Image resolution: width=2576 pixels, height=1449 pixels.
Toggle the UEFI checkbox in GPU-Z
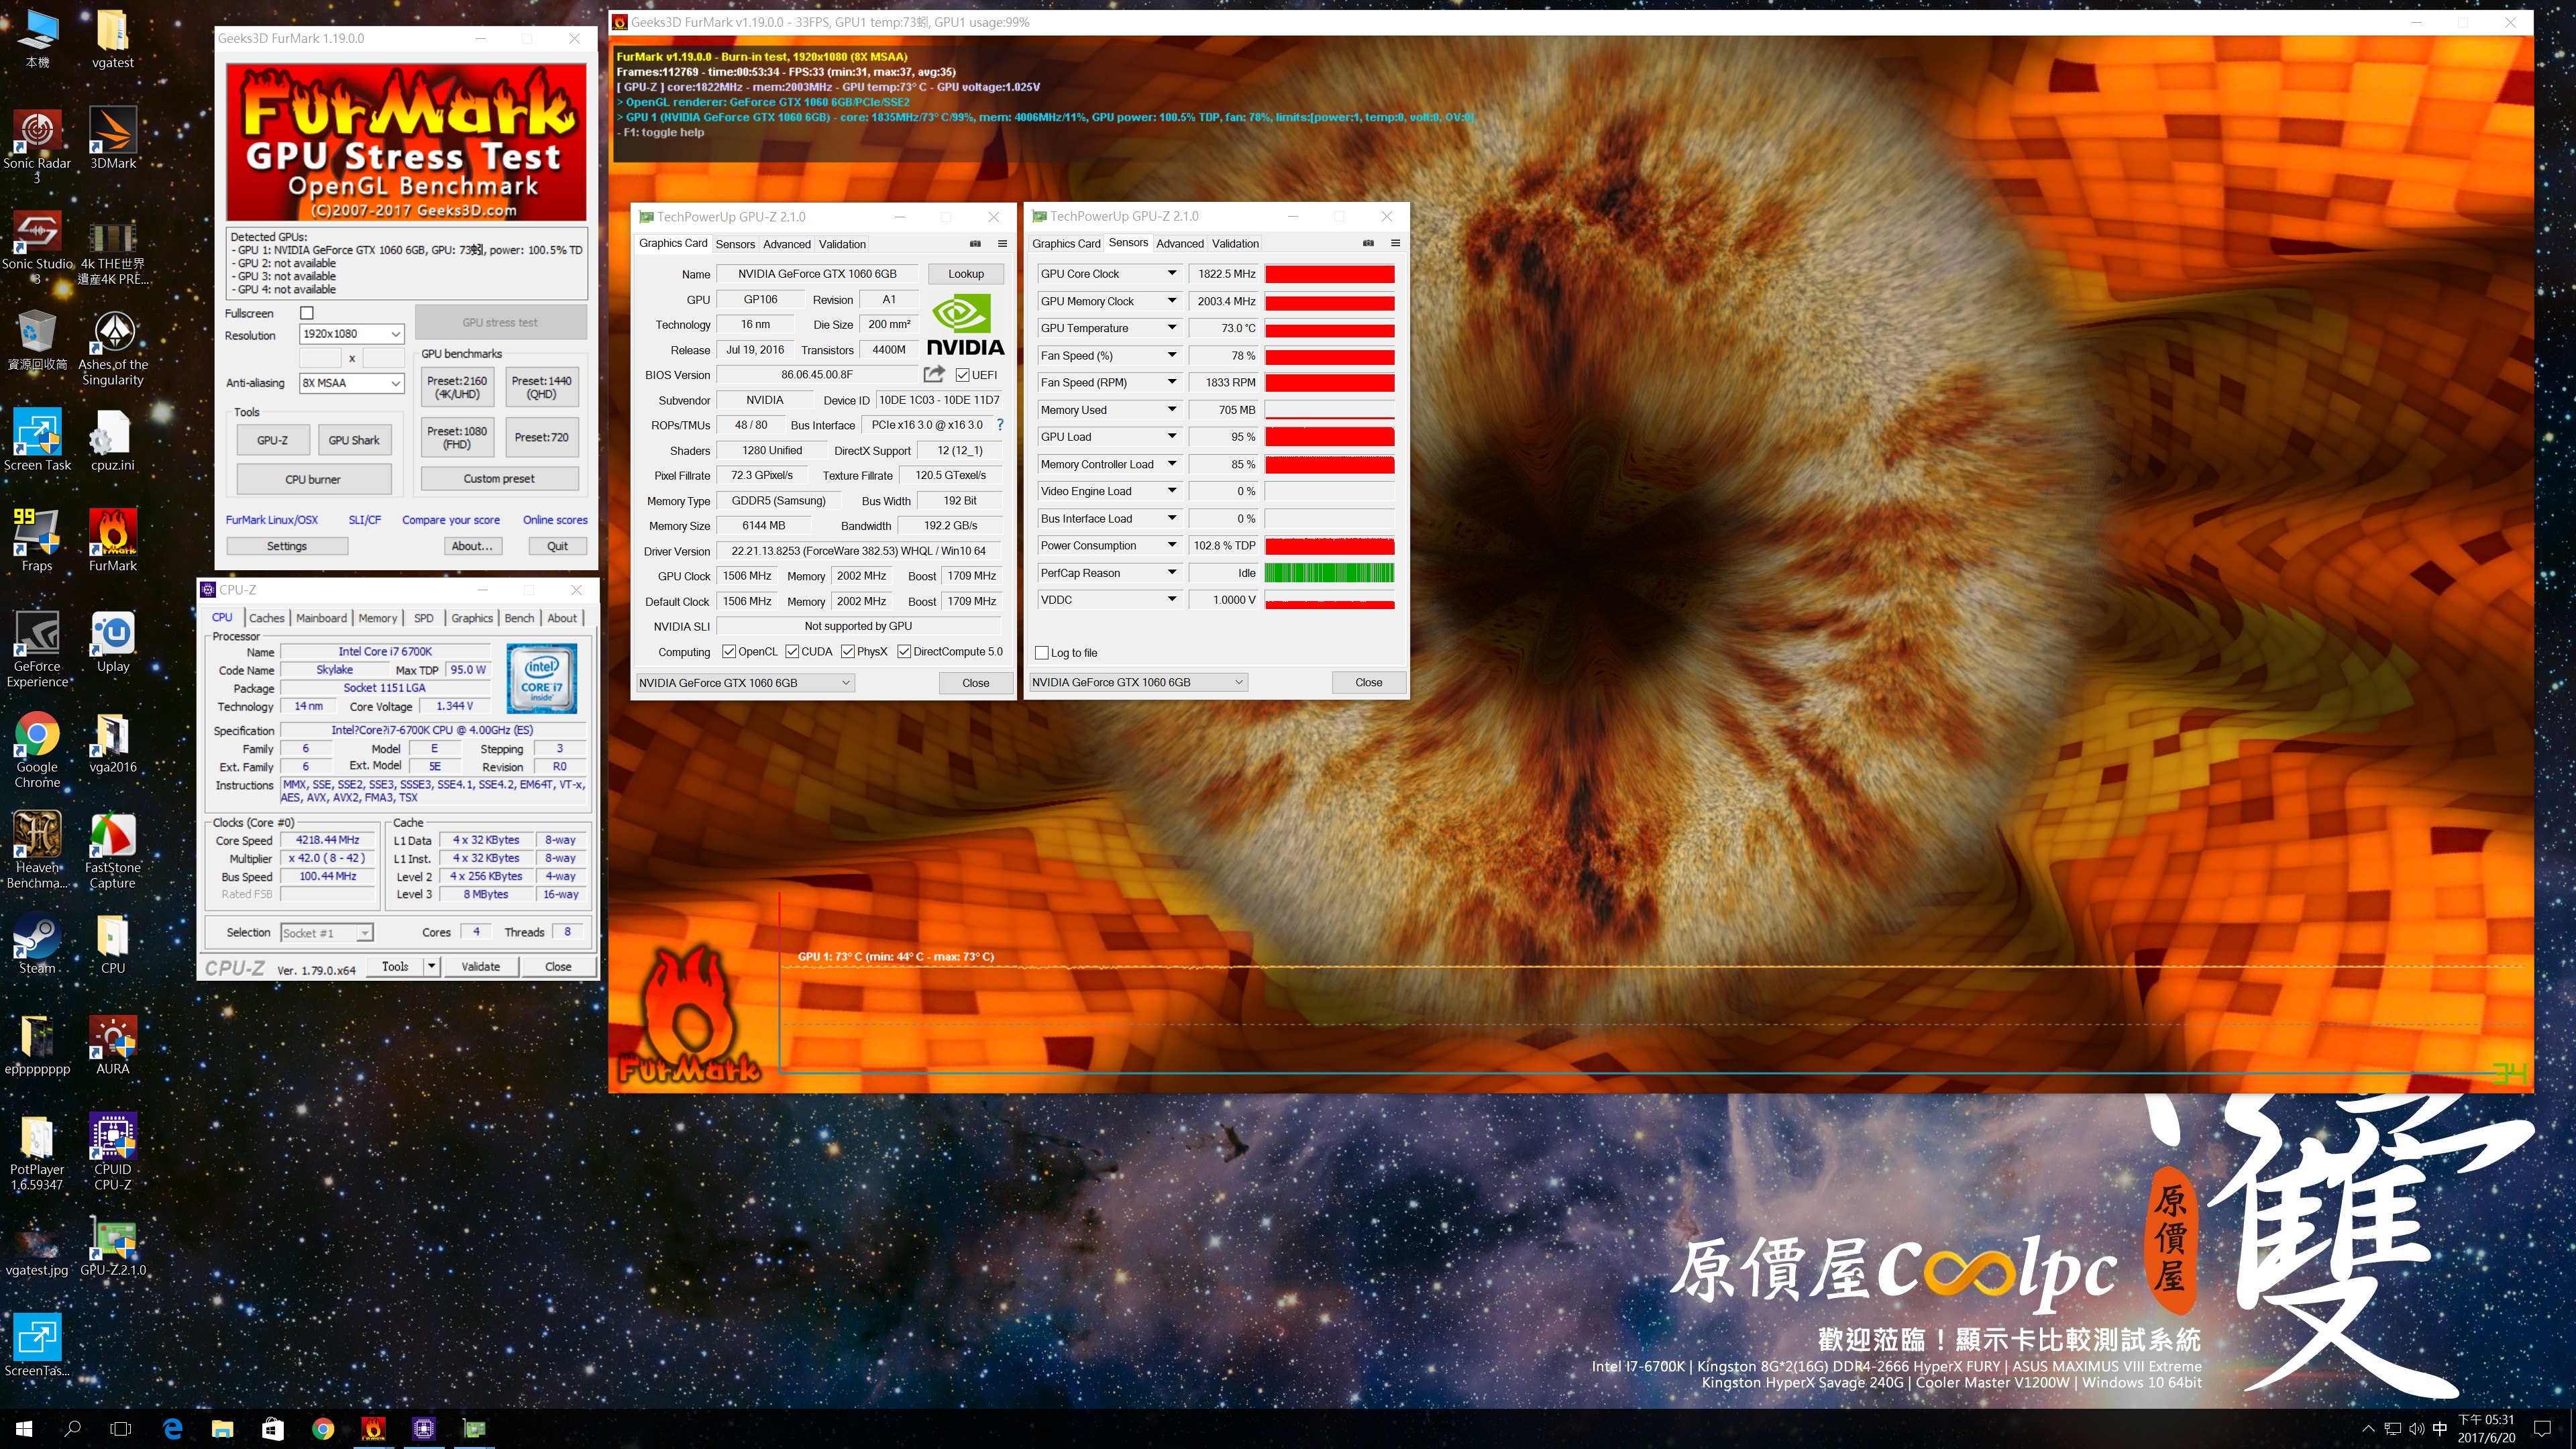(962, 375)
